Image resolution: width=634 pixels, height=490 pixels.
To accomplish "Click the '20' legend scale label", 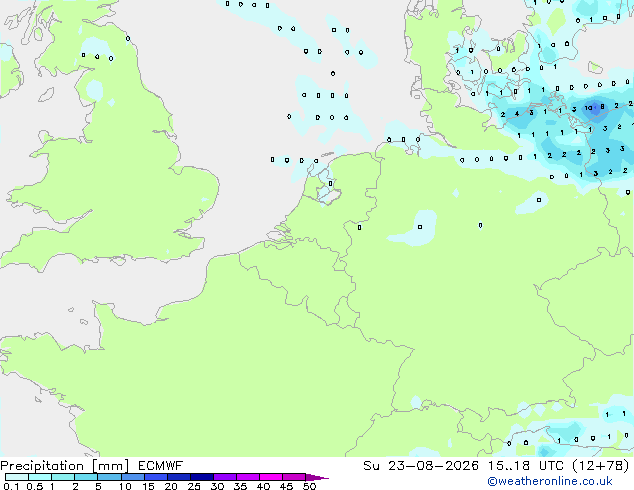I will coord(171,486).
